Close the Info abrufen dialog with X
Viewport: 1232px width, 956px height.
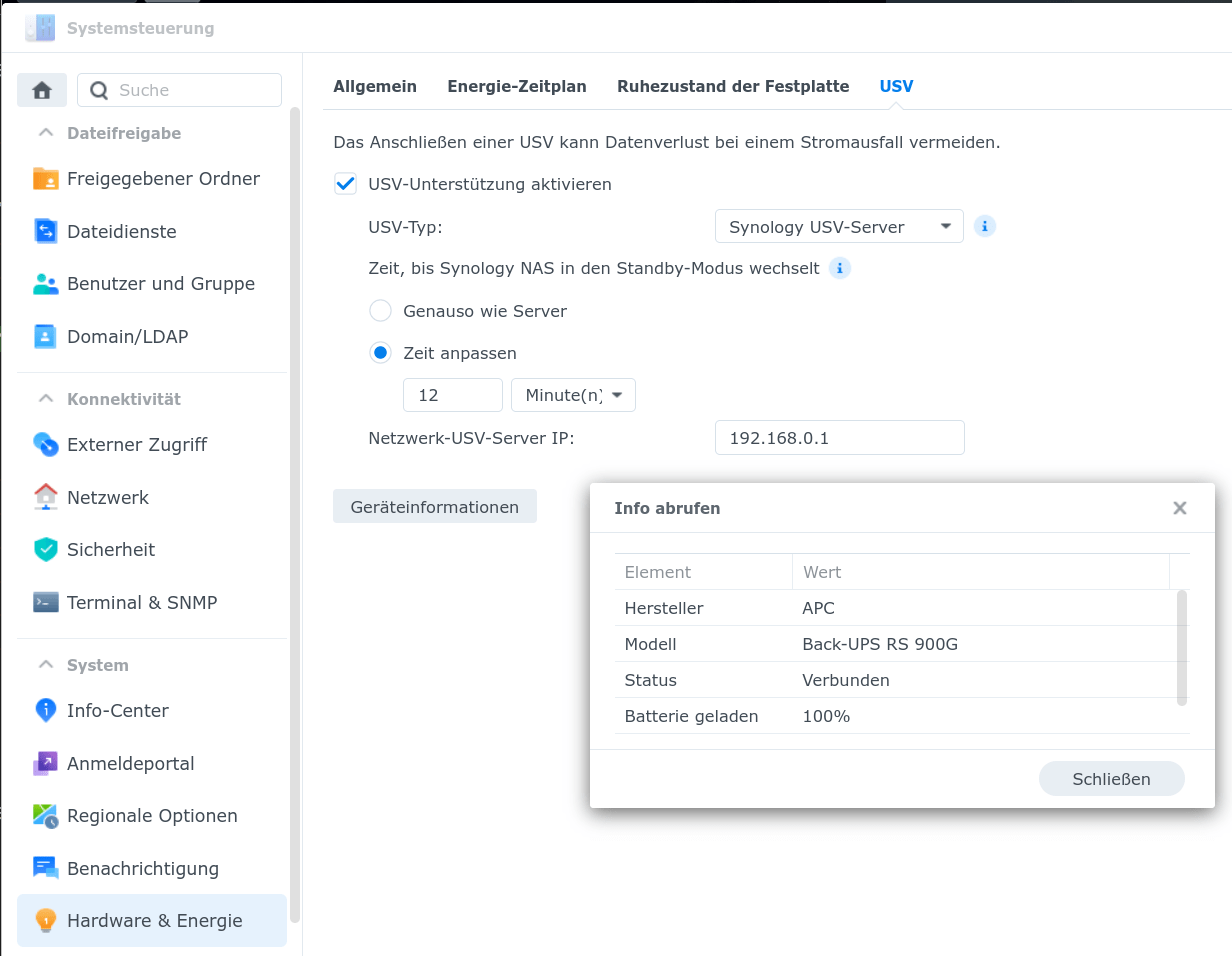click(1180, 508)
